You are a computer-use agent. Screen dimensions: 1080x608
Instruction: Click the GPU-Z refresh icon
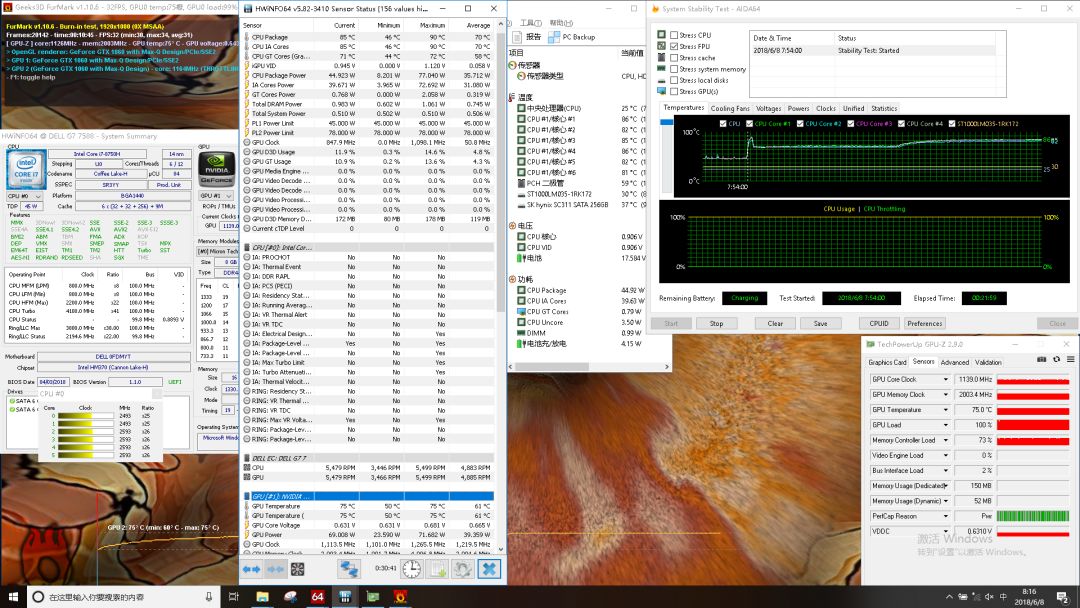pyautogui.click(x=1055, y=360)
